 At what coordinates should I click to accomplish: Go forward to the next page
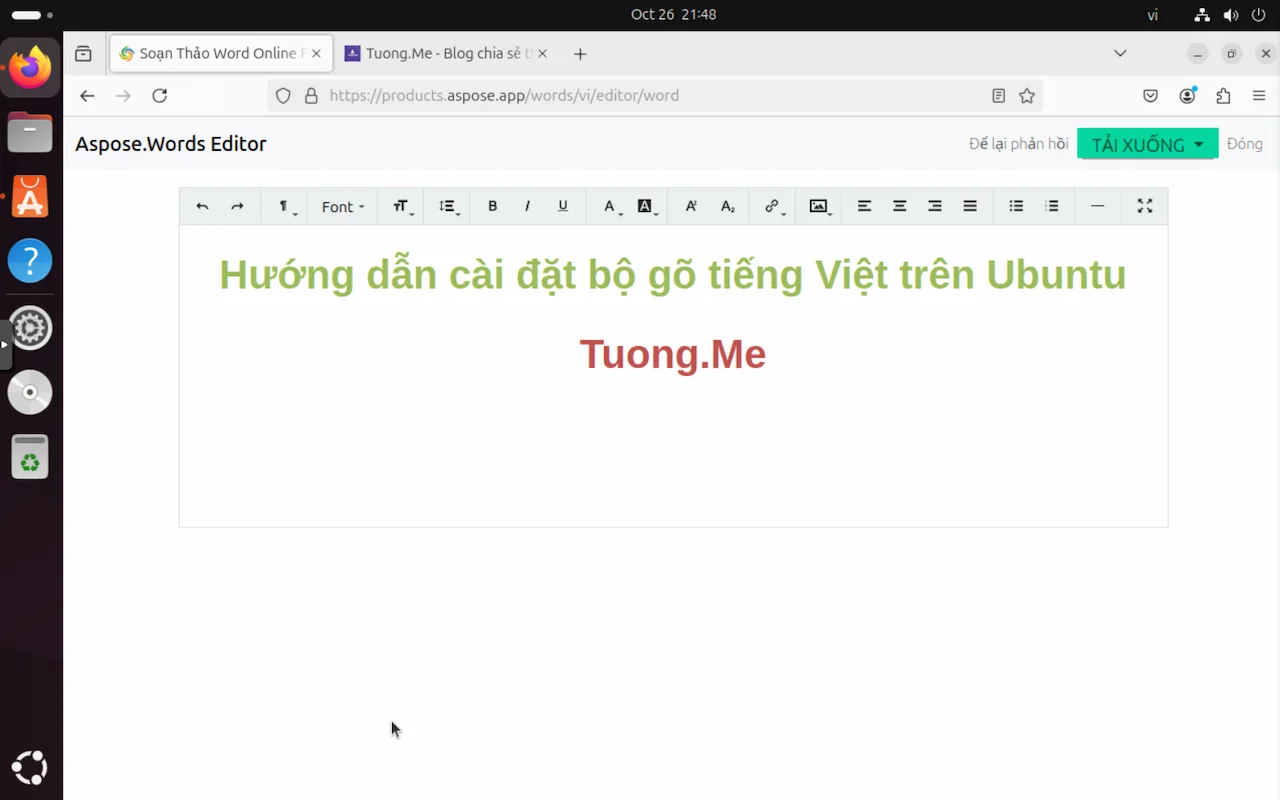click(x=123, y=96)
